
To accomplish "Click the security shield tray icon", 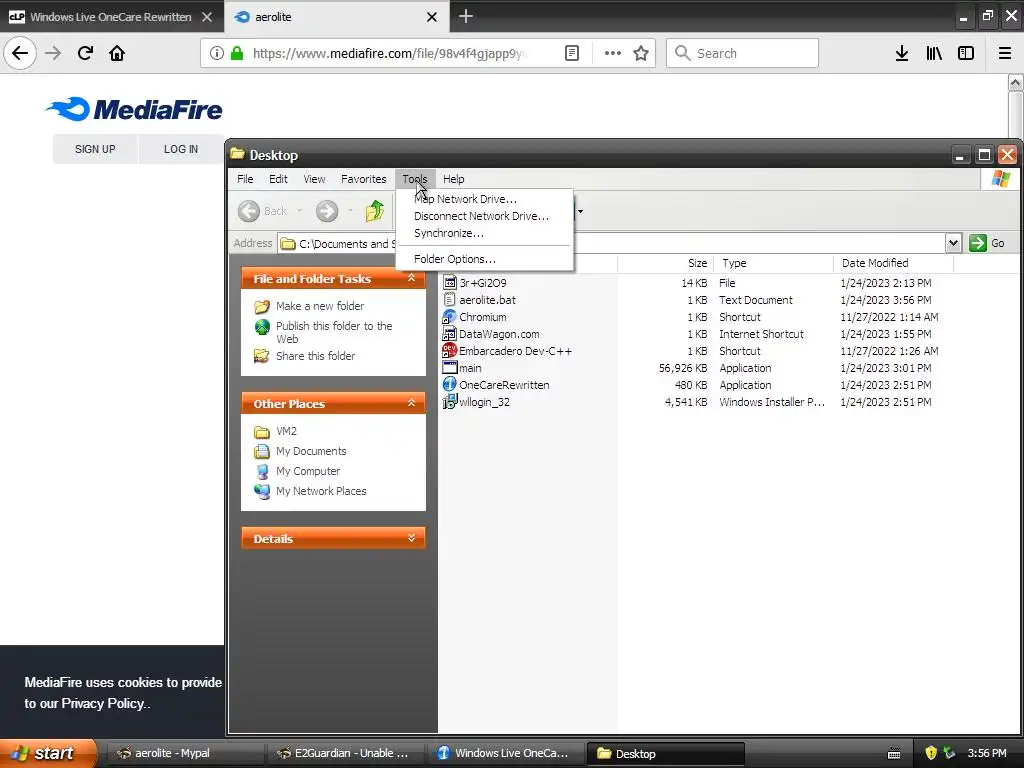I will coord(931,753).
